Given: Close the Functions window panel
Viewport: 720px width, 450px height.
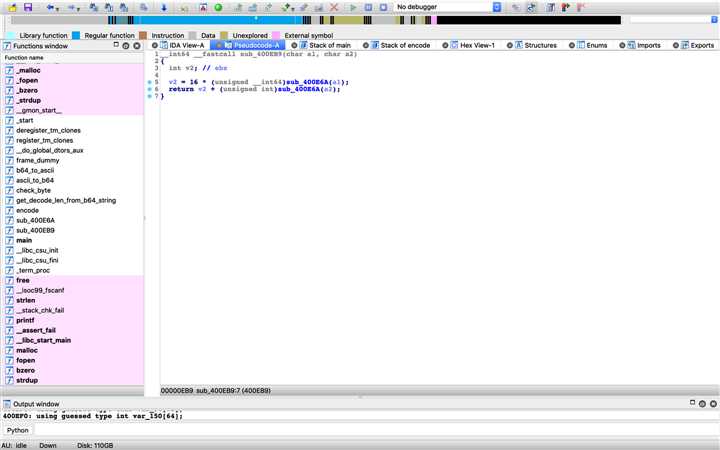Looking at the screenshot, I should coord(136,45).
